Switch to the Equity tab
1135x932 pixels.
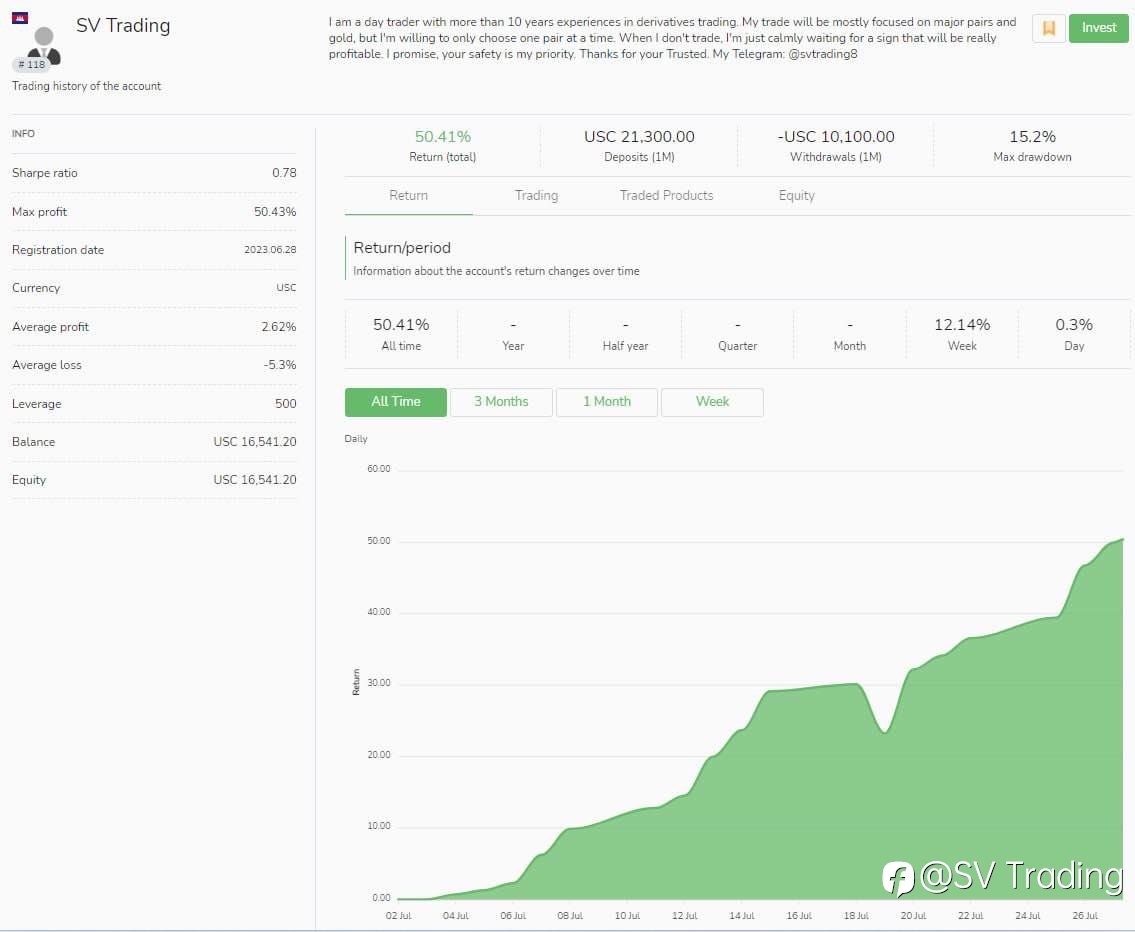796,195
